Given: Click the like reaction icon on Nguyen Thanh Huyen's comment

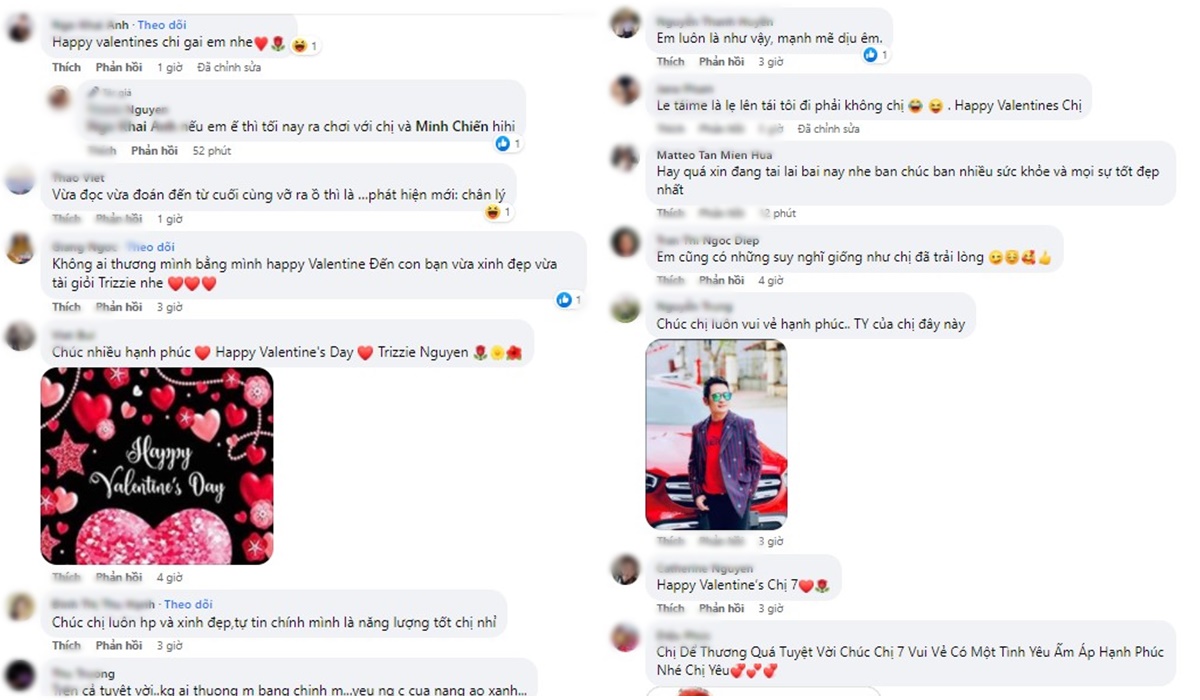Looking at the screenshot, I should (870, 55).
